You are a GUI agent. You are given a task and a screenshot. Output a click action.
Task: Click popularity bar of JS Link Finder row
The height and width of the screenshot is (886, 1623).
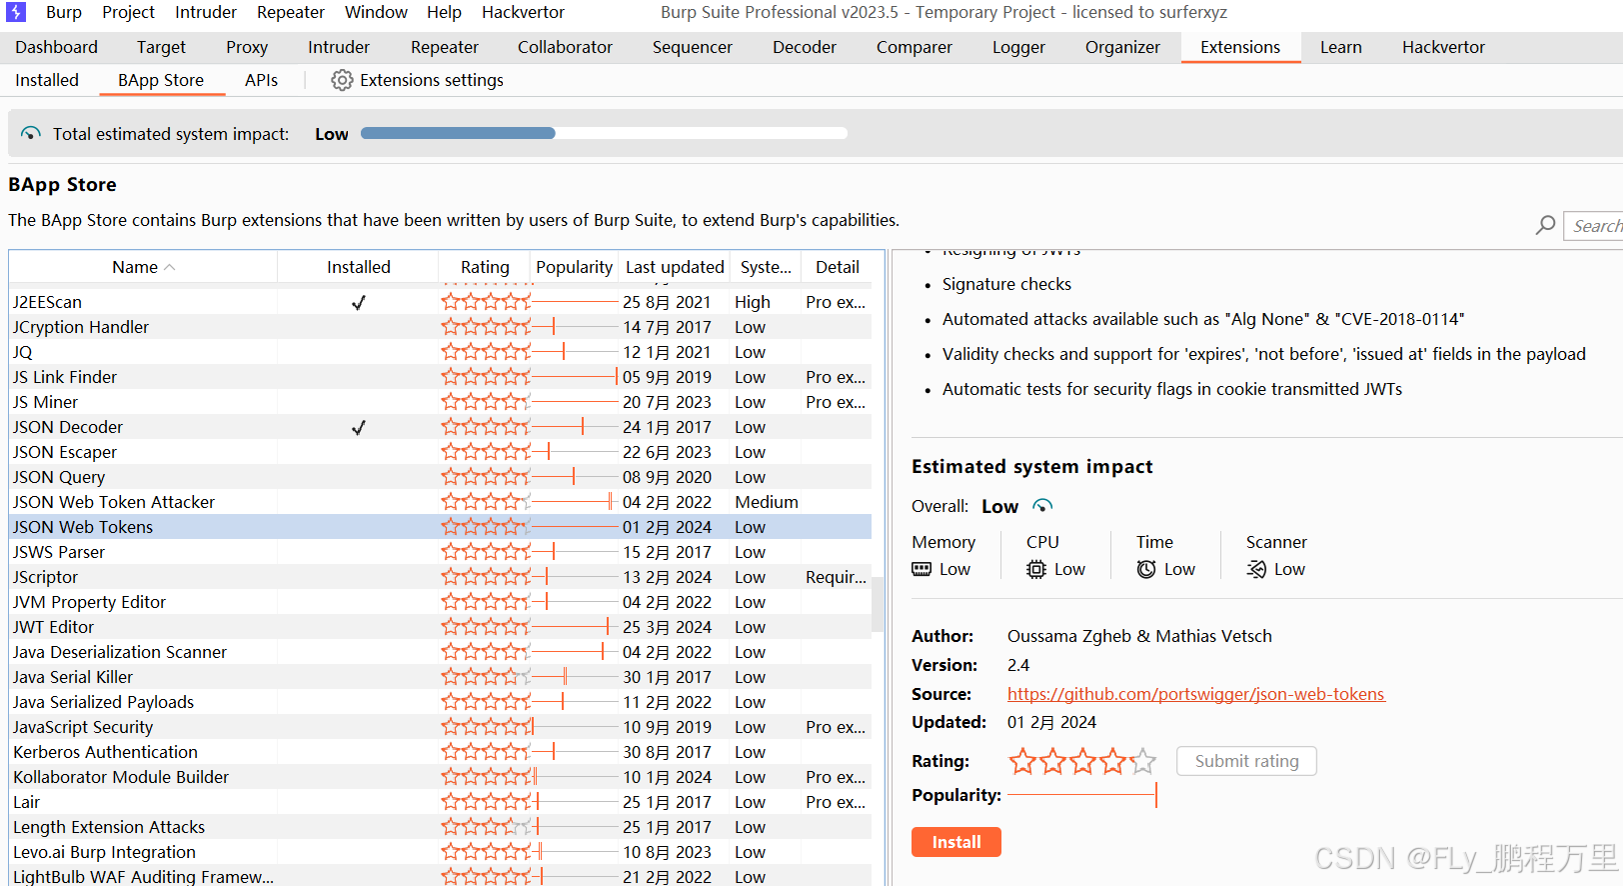[575, 377]
